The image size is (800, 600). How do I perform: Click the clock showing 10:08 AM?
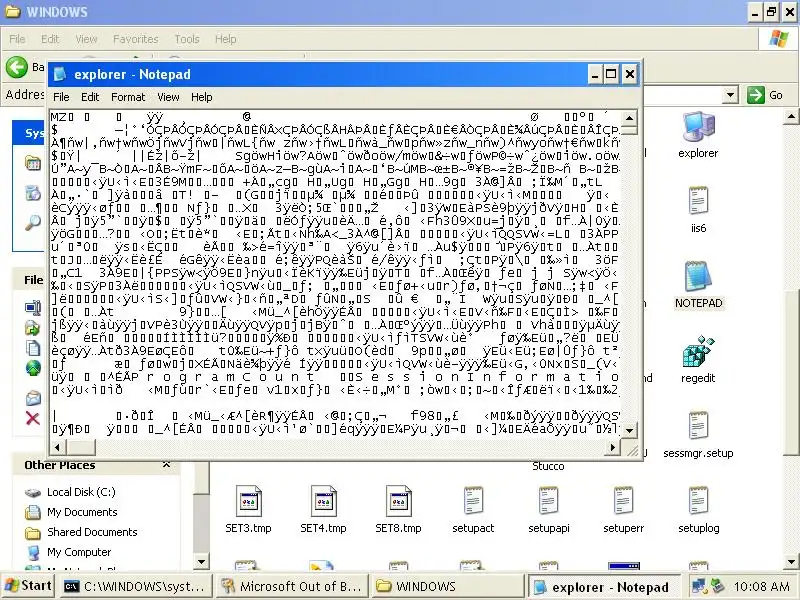pyautogui.click(x=761, y=587)
